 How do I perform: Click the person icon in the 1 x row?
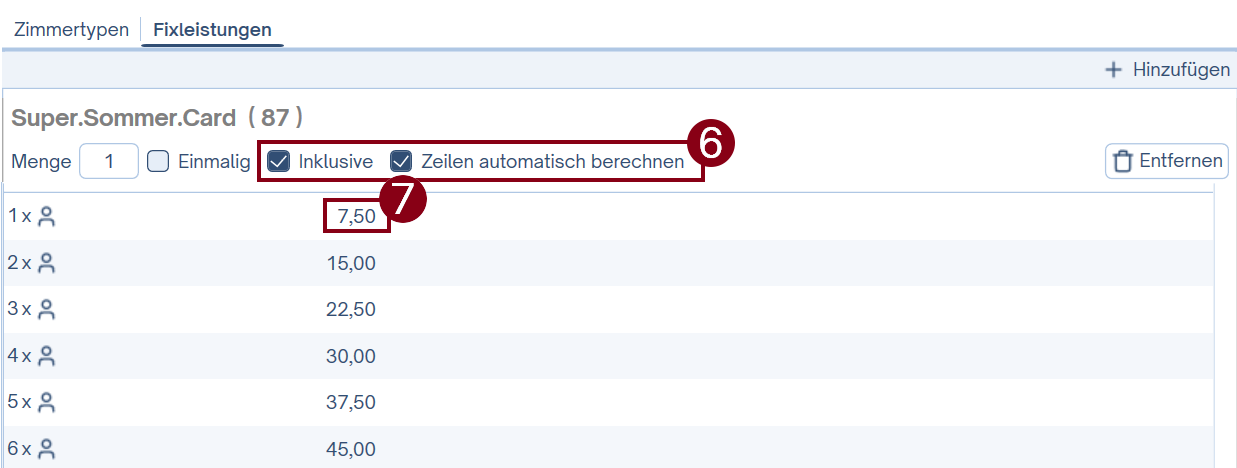[46, 217]
